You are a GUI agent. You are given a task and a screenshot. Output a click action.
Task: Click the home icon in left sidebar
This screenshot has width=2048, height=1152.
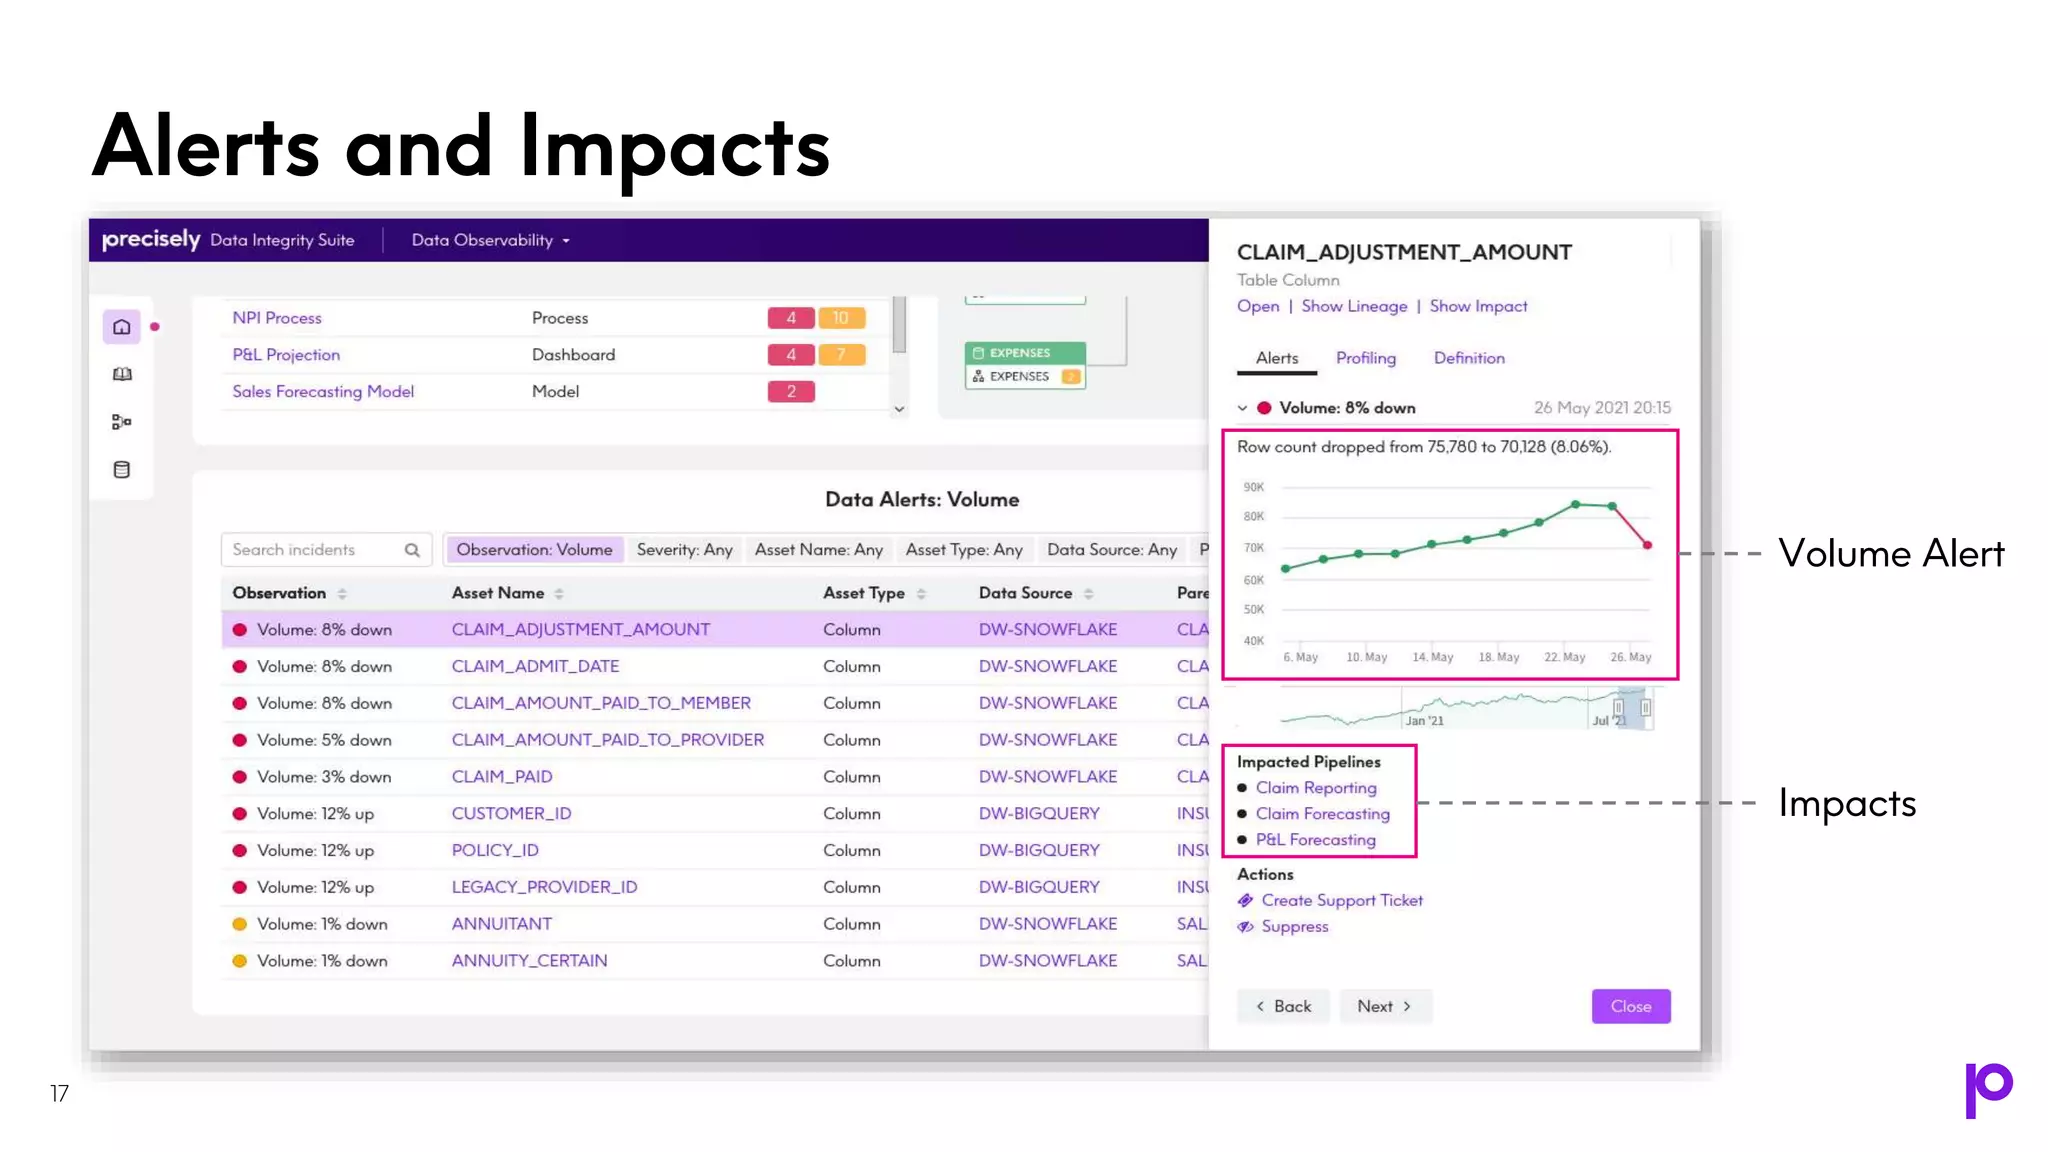122,327
